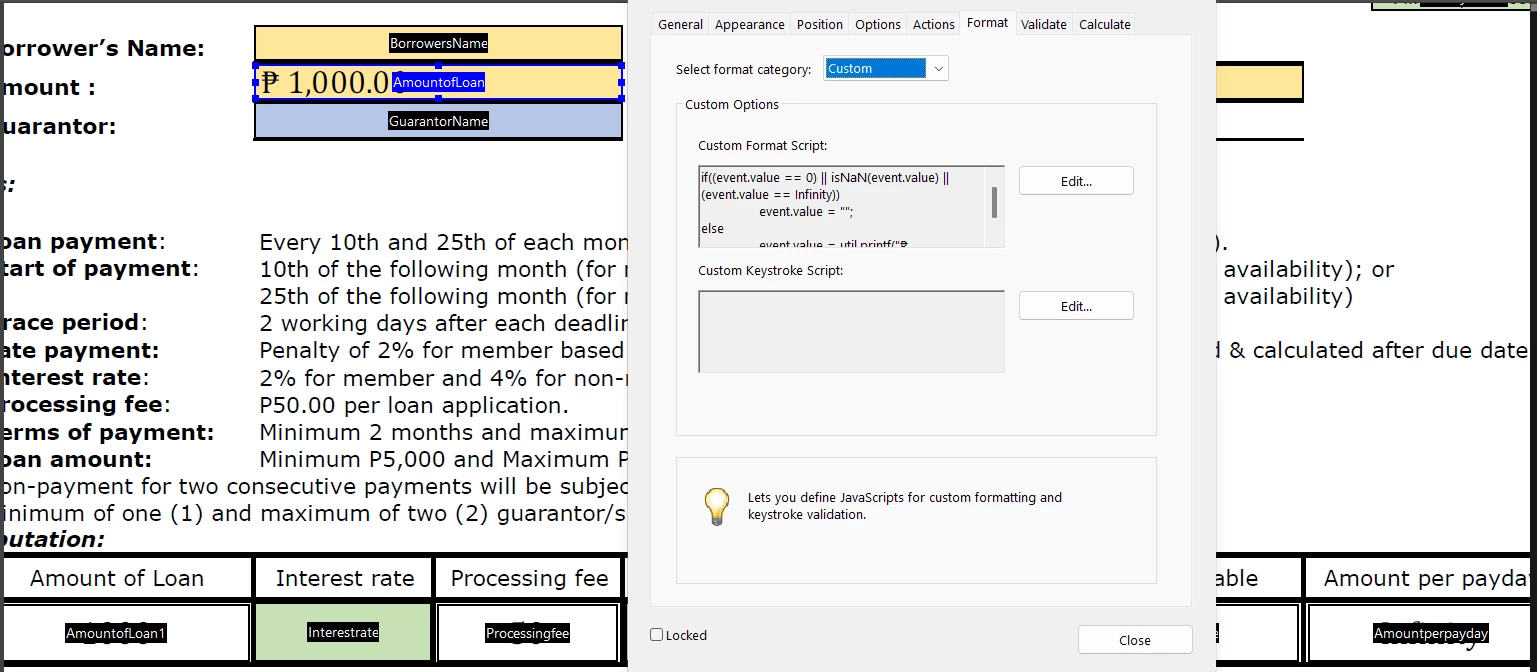Select the GuarantorName form field
This screenshot has width=1537, height=672.
(x=438, y=121)
